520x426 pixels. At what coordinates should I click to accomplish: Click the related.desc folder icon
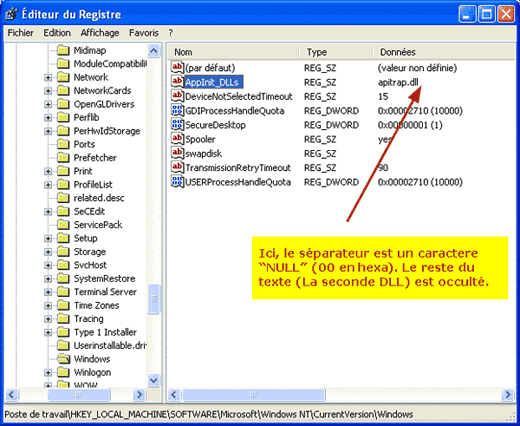click(63, 198)
